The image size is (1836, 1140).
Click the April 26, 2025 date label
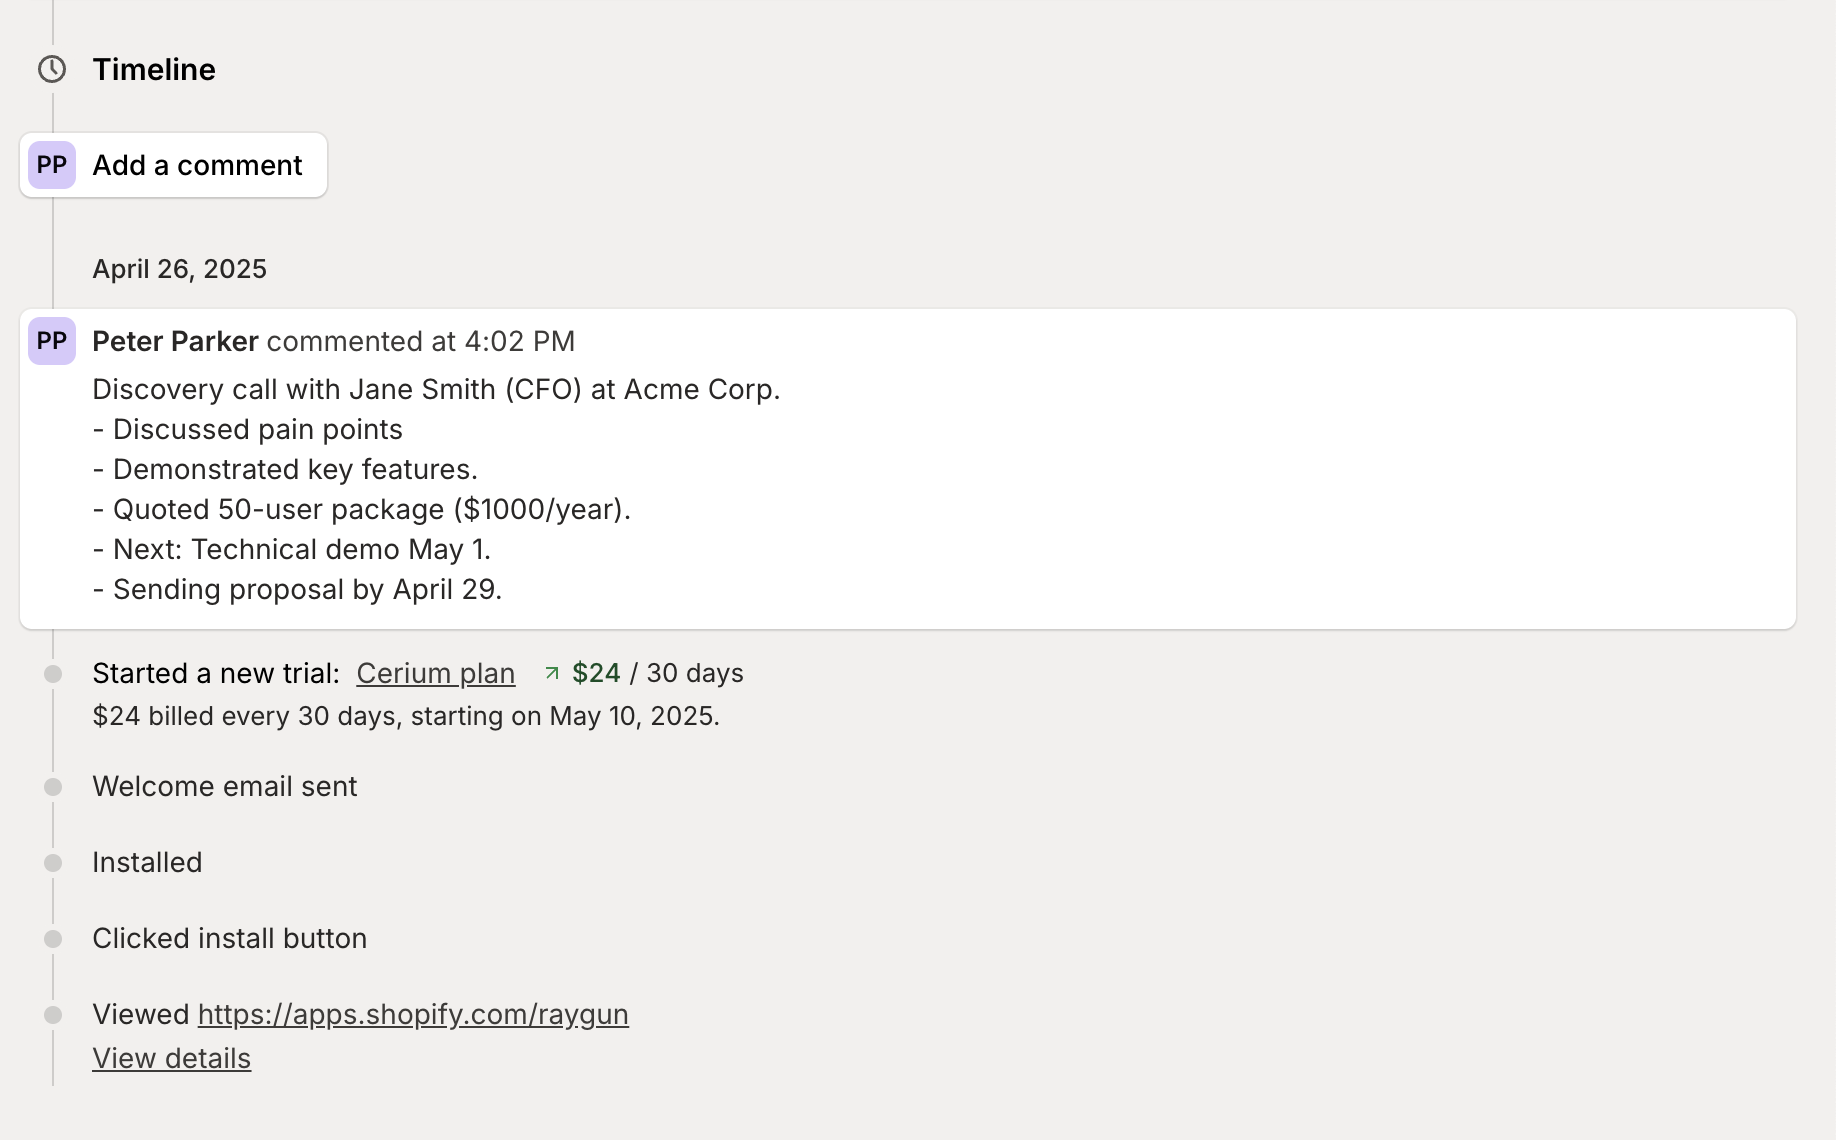[x=179, y=269]
